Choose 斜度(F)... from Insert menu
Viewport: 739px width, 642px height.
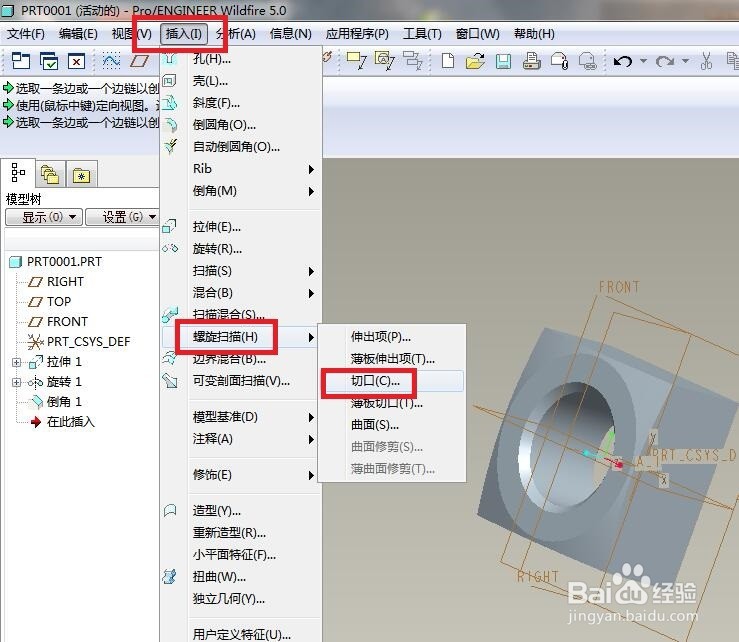216,103
